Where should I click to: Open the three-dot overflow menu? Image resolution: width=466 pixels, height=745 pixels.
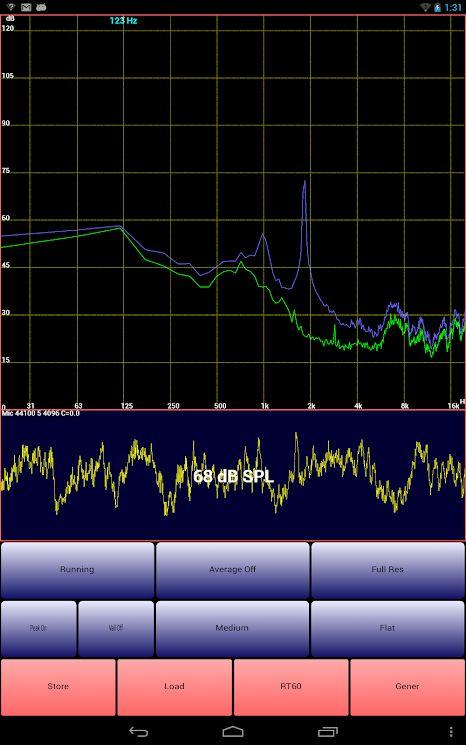tap(451, 732)
